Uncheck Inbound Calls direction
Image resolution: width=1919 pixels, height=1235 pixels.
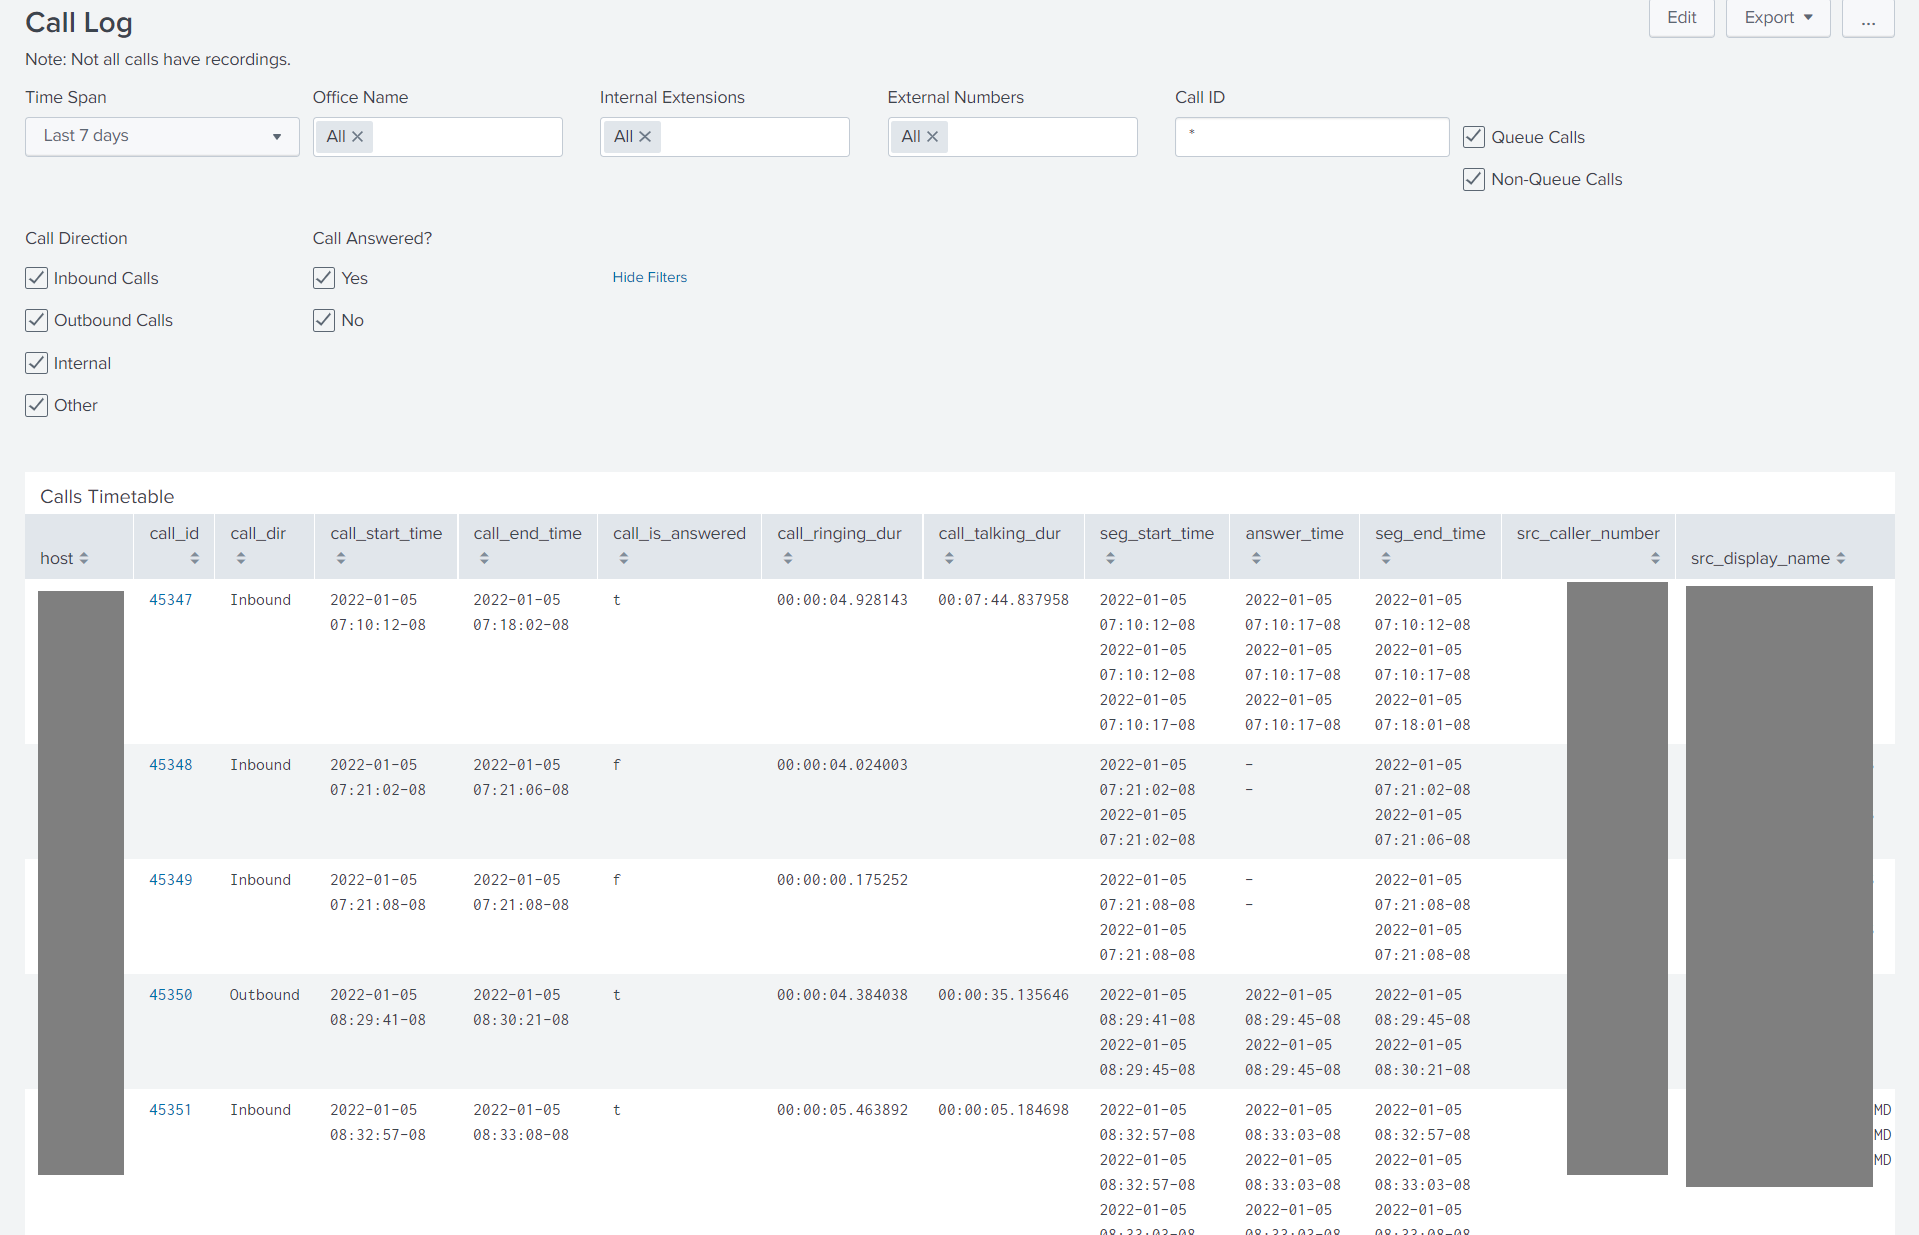coord(36,278)
